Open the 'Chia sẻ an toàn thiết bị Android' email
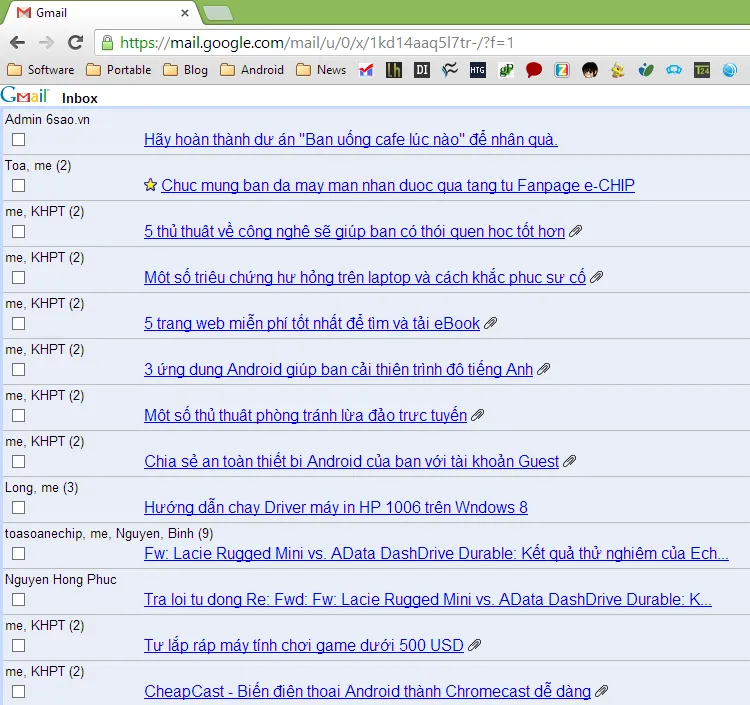Viewport: 750px width, 705px height. (x=351, y=461)
